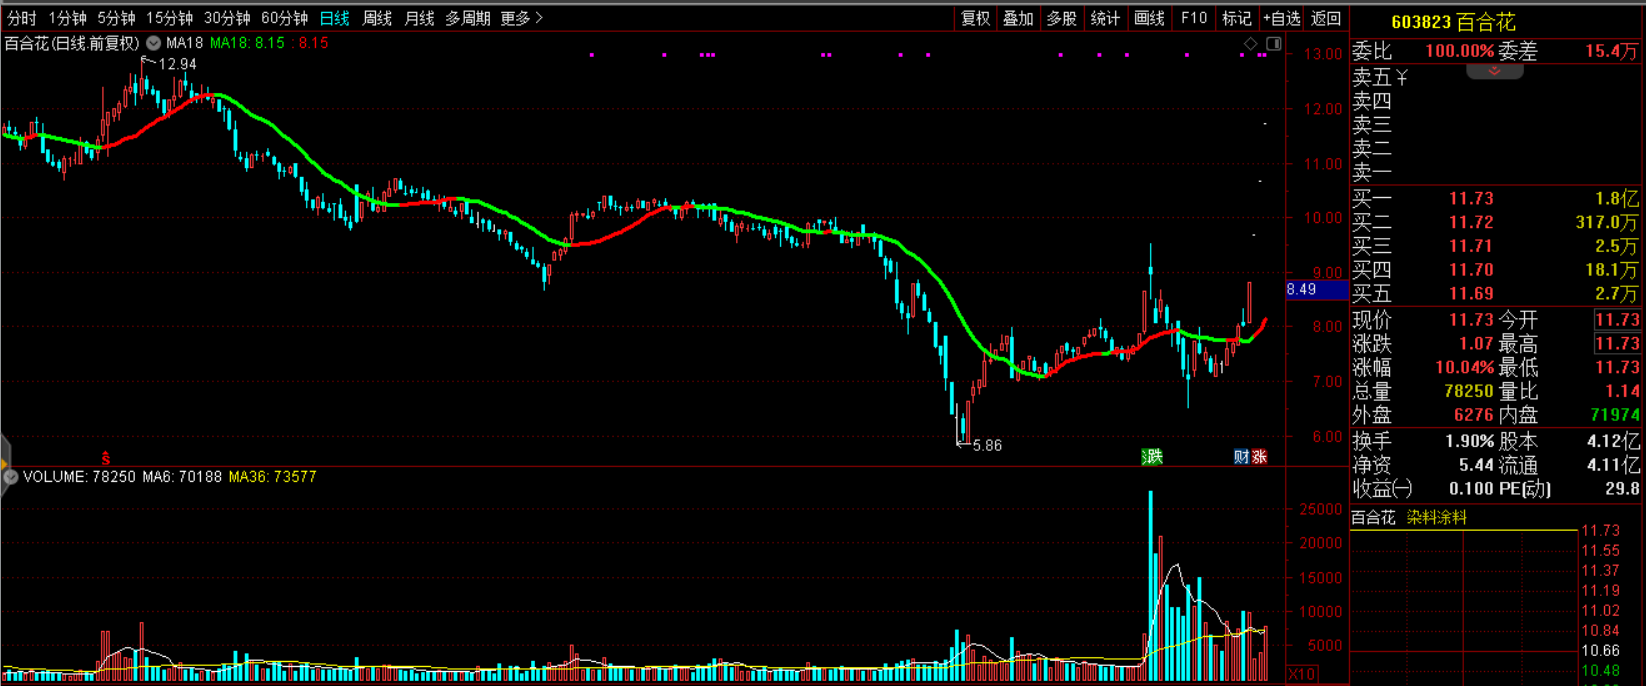Click the PE(动) 29.8 value

(x=1622, y=489)
